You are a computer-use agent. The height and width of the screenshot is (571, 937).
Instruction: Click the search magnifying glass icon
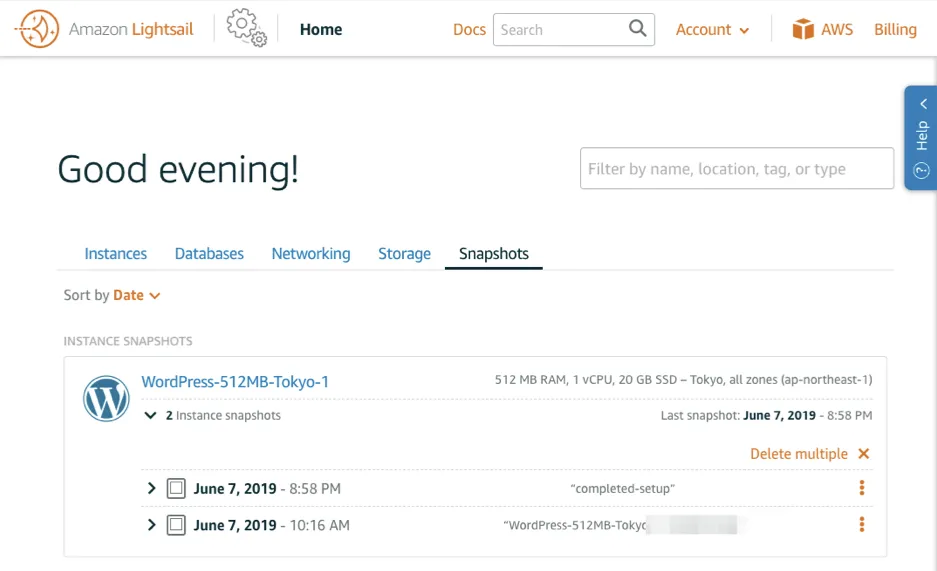[x=638, y=29]
